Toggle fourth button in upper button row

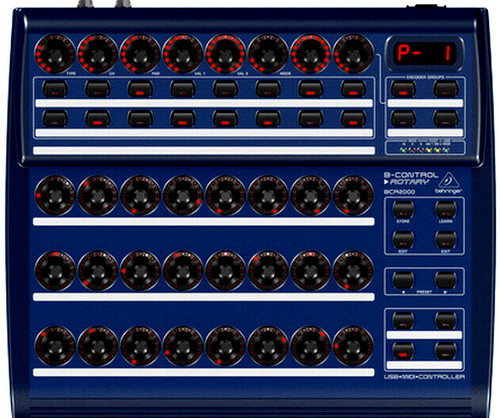click(x=183, y=89)
